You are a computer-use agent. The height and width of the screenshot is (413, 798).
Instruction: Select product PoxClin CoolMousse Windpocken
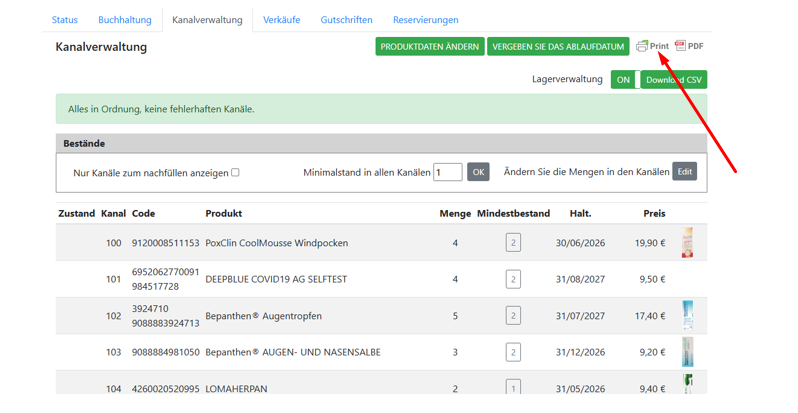pyautogui.click(x=276, y=243)
